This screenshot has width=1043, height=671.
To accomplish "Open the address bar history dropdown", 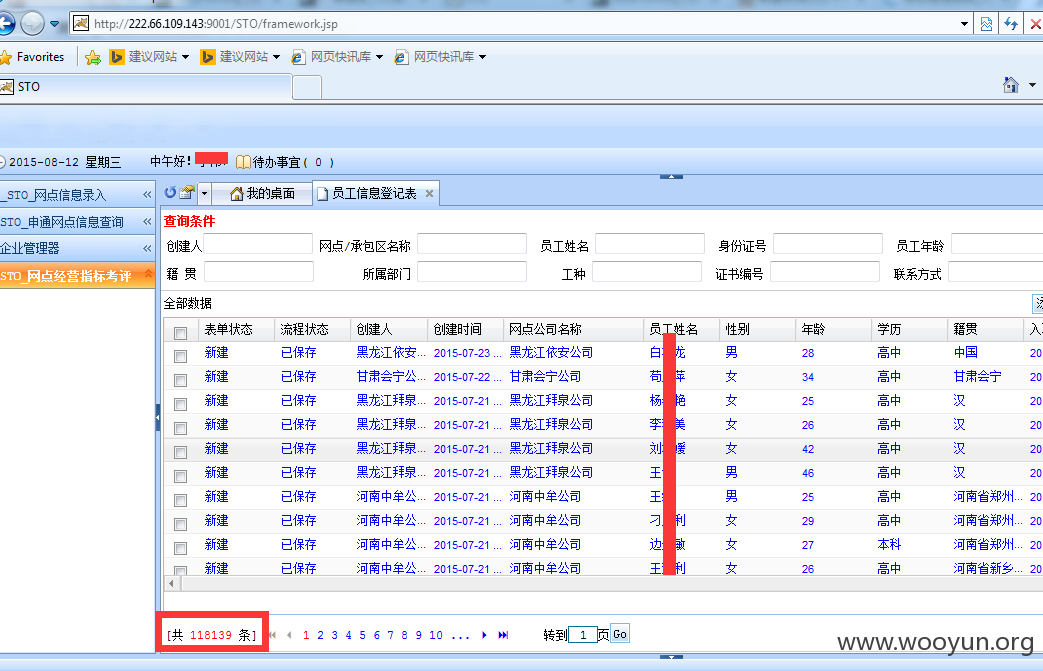I will coord(965,24).
